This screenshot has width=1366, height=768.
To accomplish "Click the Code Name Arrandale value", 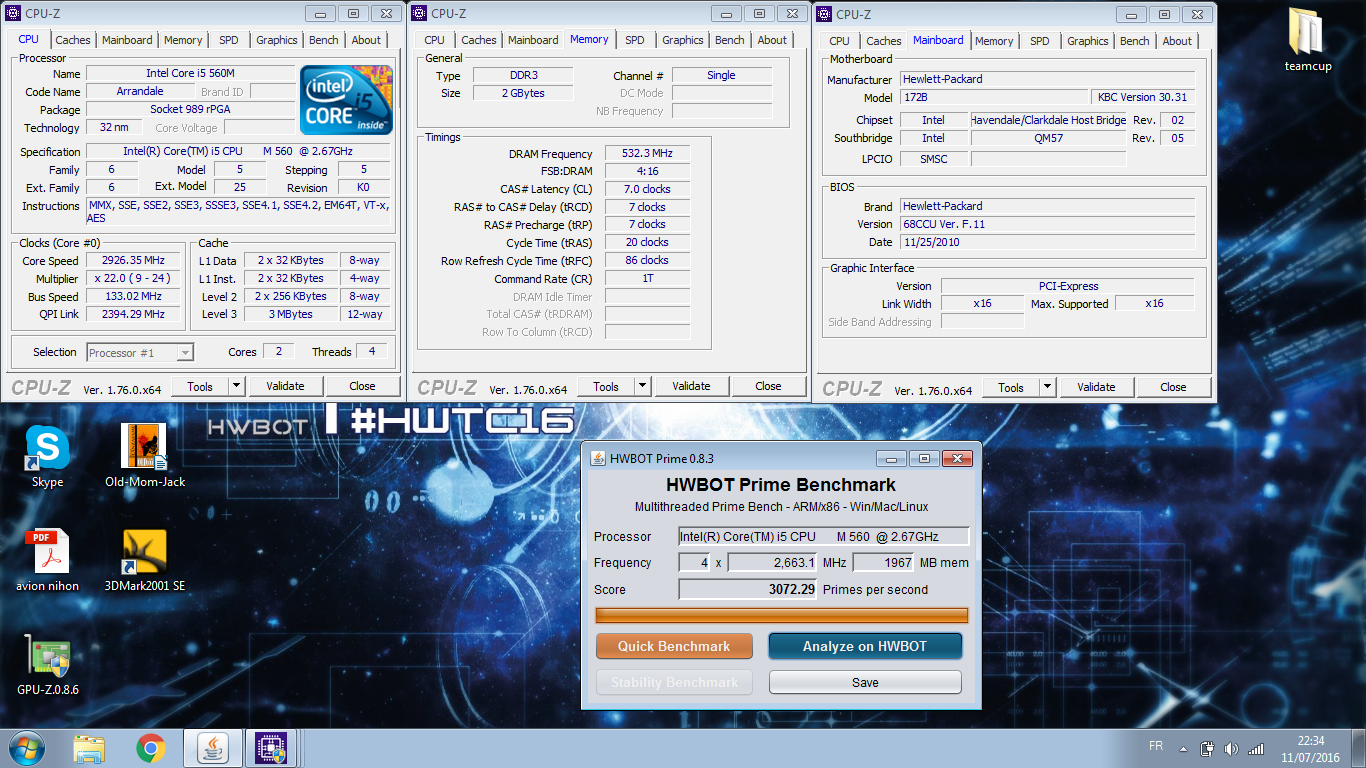I will click(139, 91).
